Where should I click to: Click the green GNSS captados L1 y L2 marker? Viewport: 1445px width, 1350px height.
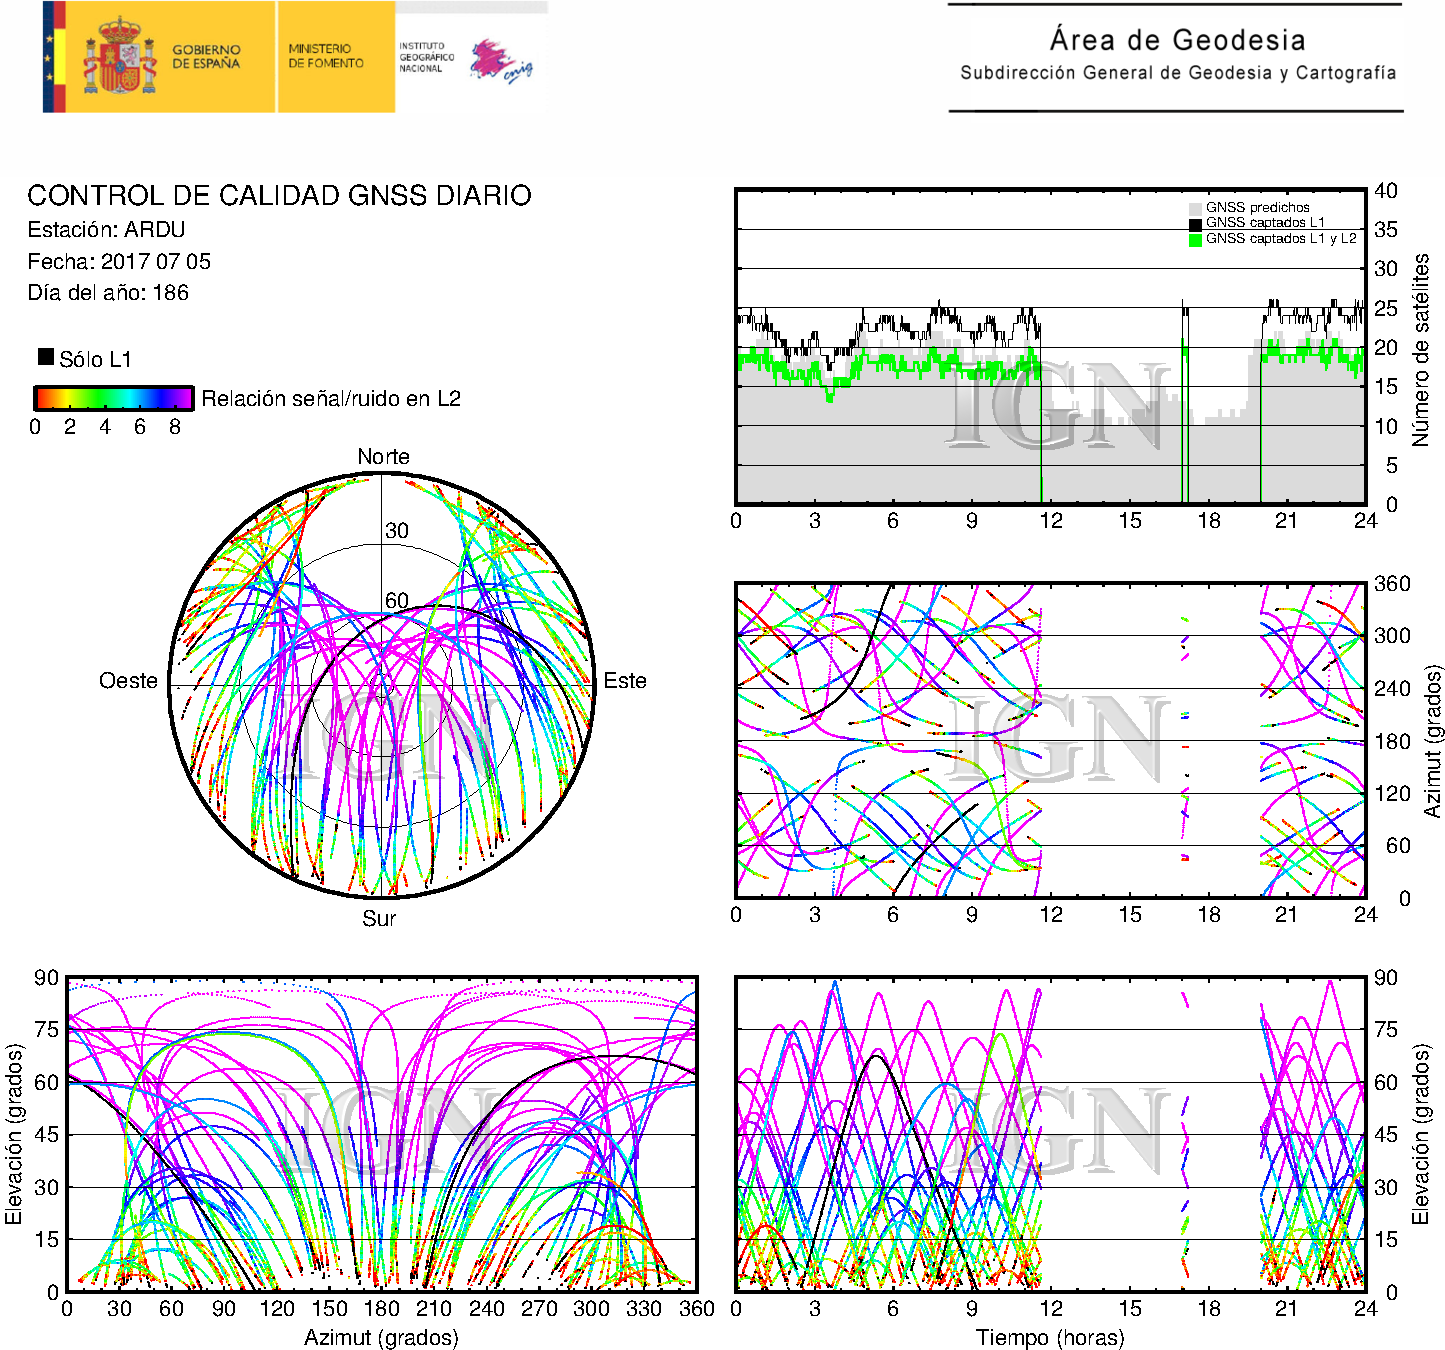[x=1195, y=239]
